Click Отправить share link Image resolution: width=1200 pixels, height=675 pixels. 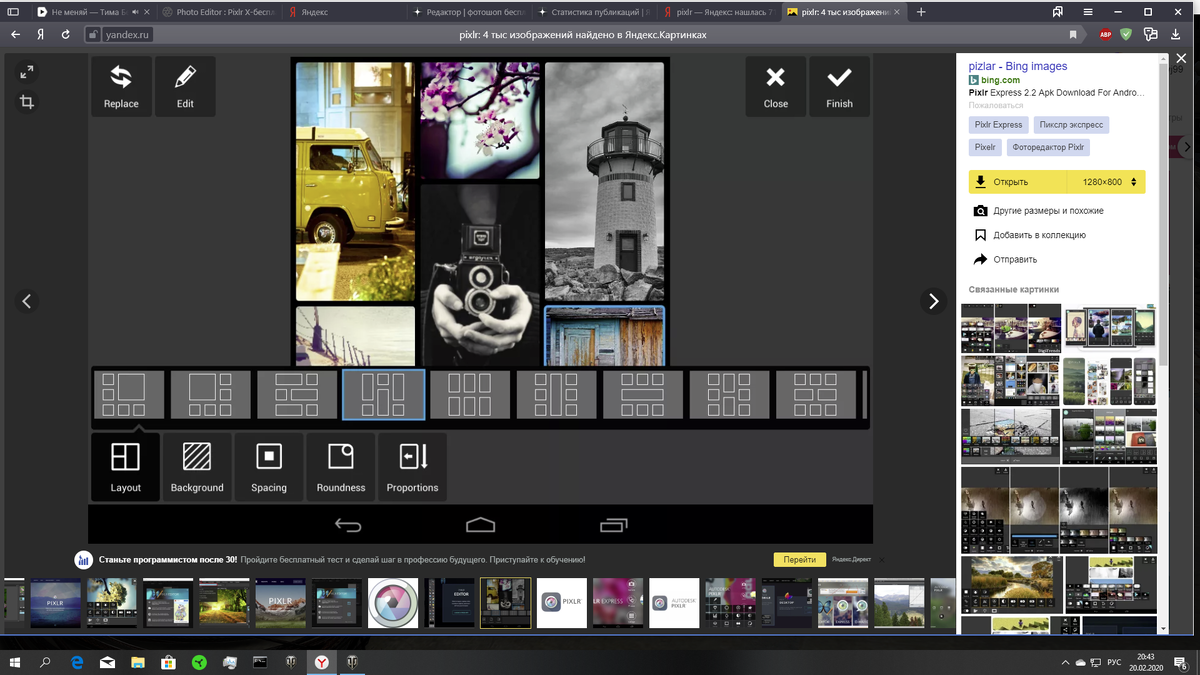point(1005,259)
